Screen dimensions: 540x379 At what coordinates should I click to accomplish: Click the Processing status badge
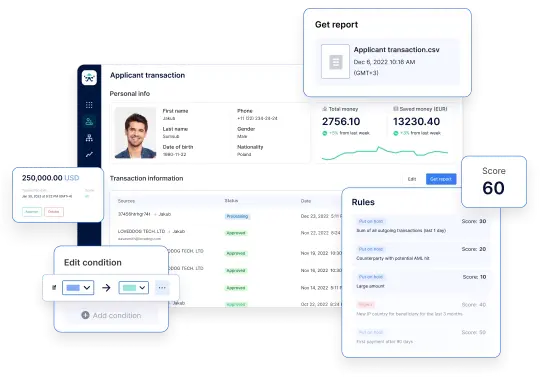[237, 216]
